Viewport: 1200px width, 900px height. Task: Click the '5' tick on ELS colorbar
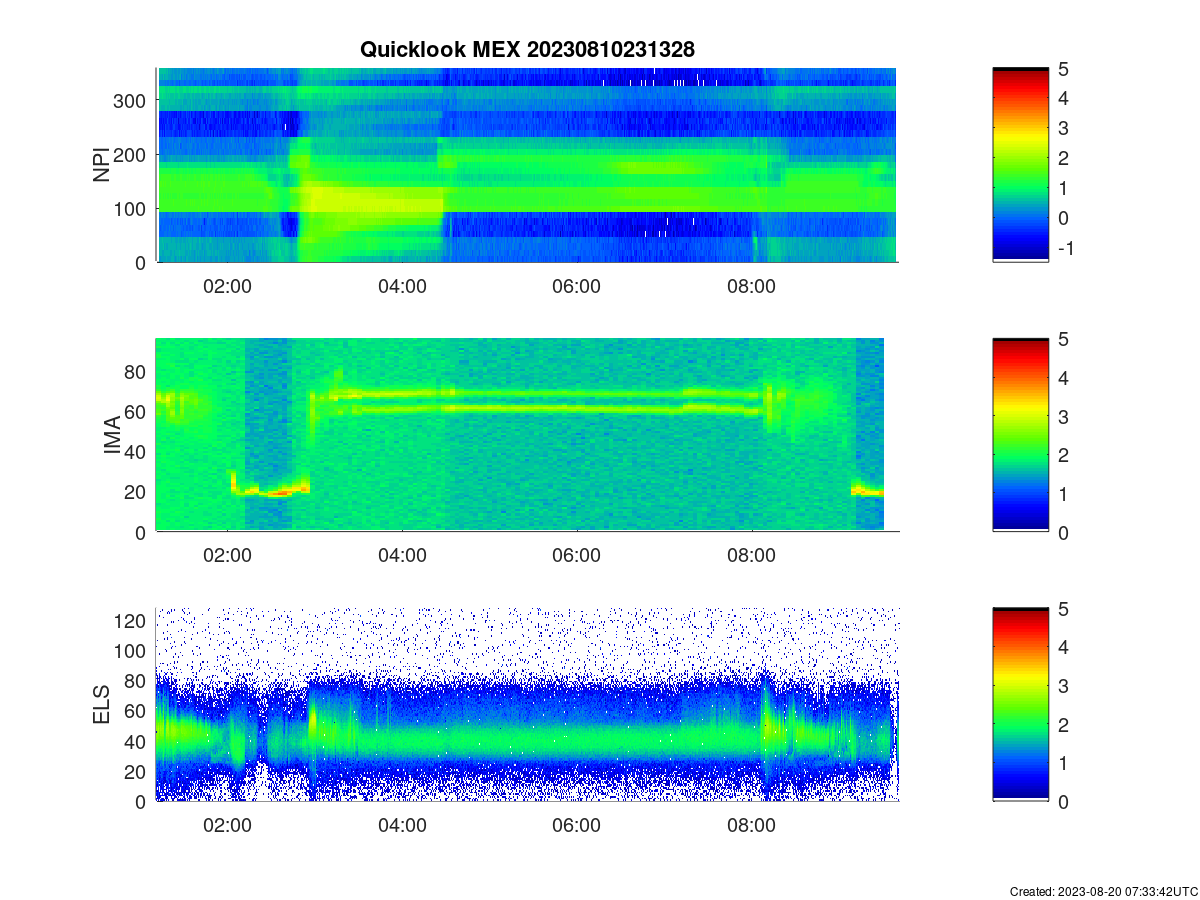tap(1063, 609)
